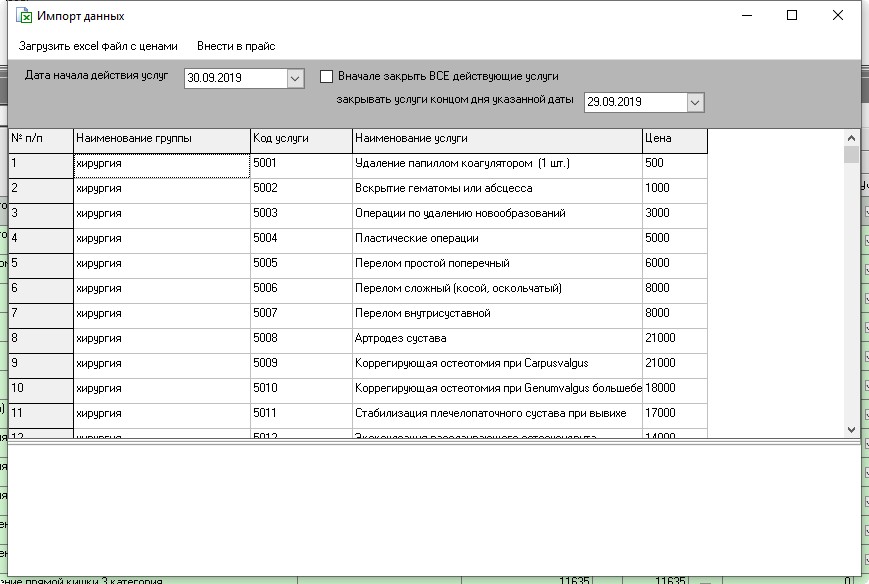Click row 1 with service 'Удаление папиллом коагулятором'

tap(490, 165)
